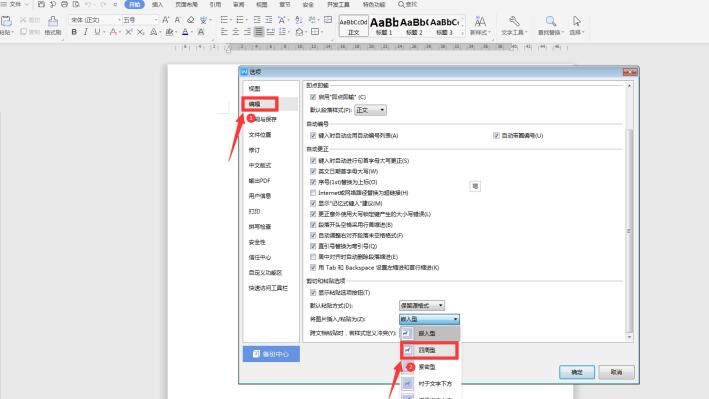Open the font name combo box
The width and height of the screenshot is (709, 399).
click(95, 20)
